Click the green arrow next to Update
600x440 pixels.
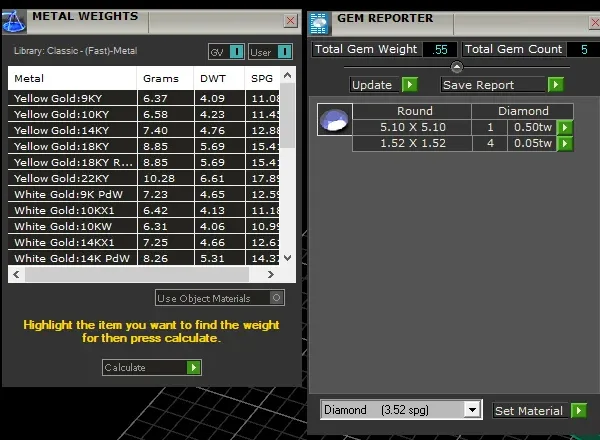[x=410, y=85]
